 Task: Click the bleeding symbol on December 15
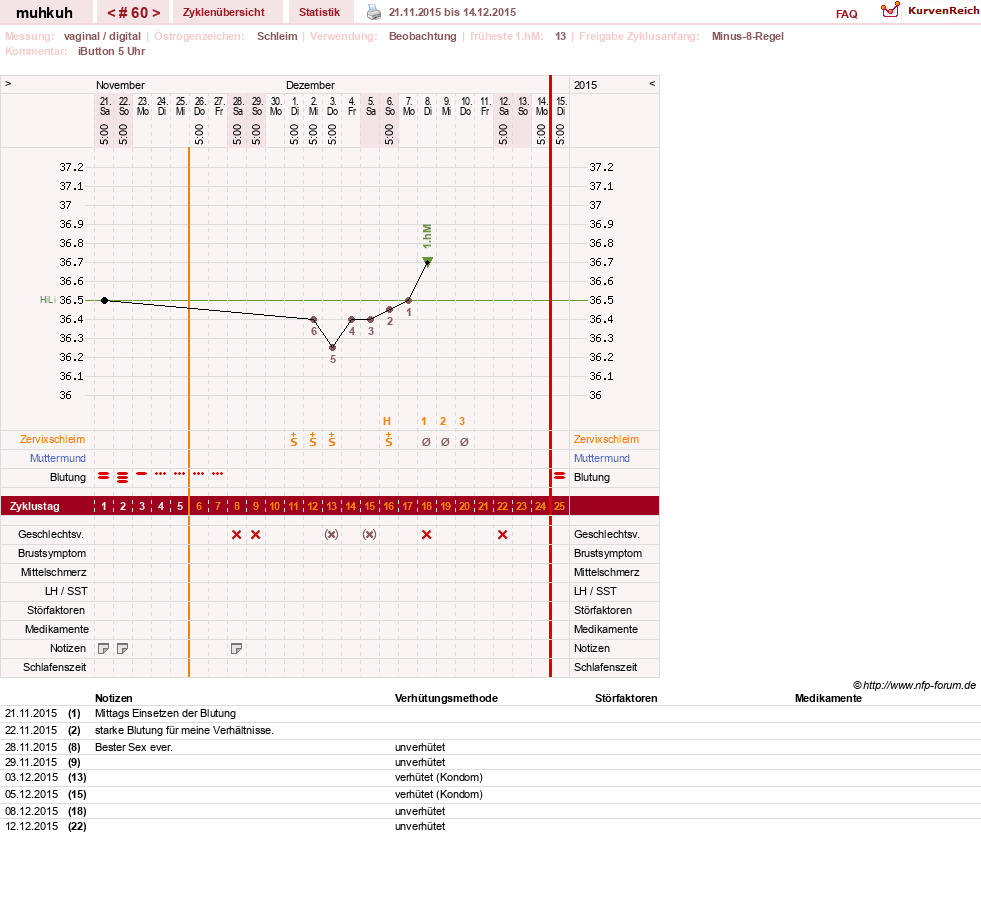tap(560, 477)
